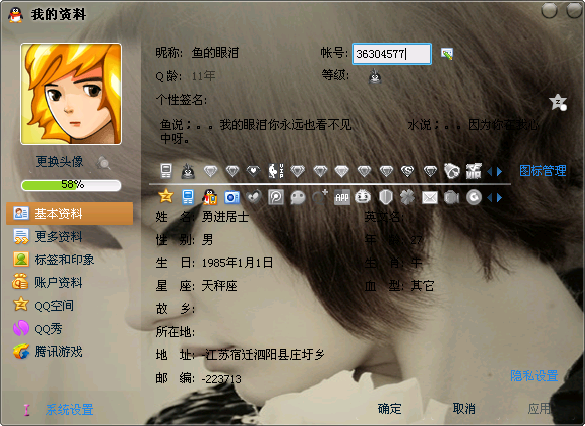Viewport: 585px width, 426px height.
Task: Click the 更换头像 text link
Action: pyautogui.click(x=59, y=162)
